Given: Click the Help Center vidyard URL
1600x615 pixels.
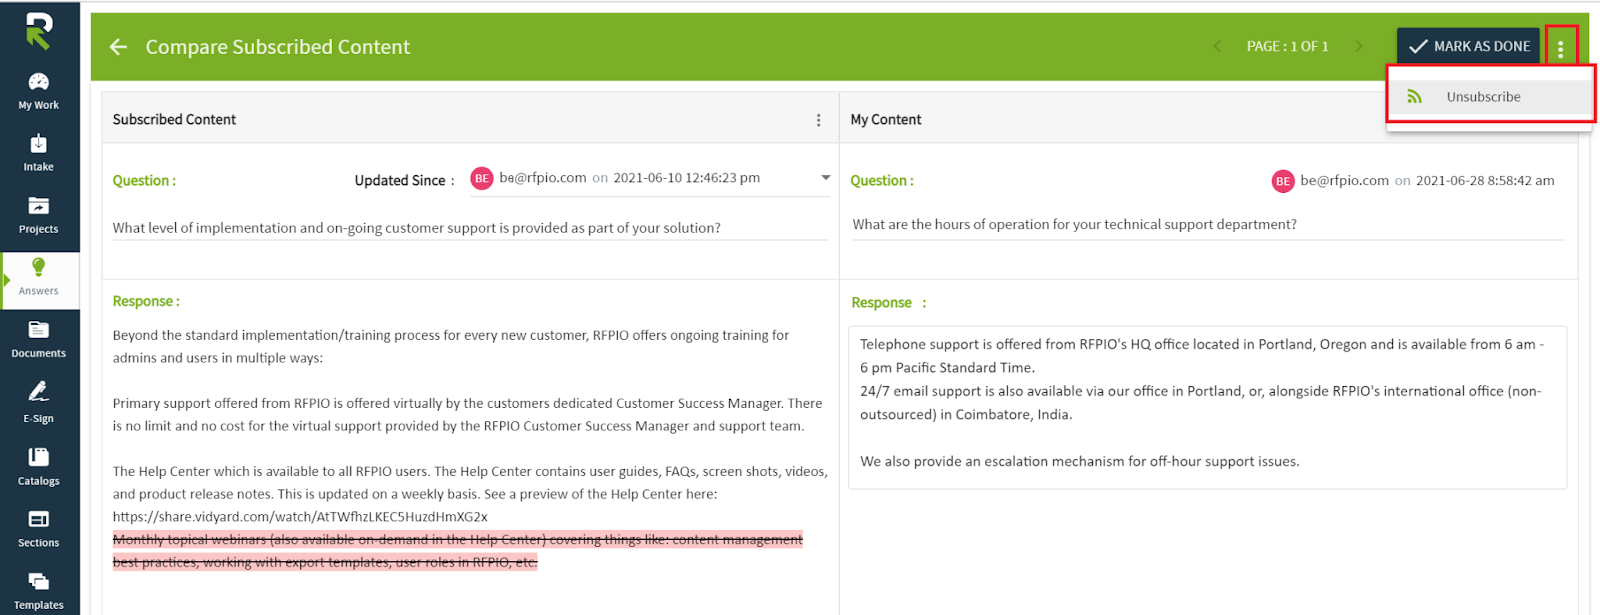Looking at the screenshot, I should [300, 517].
